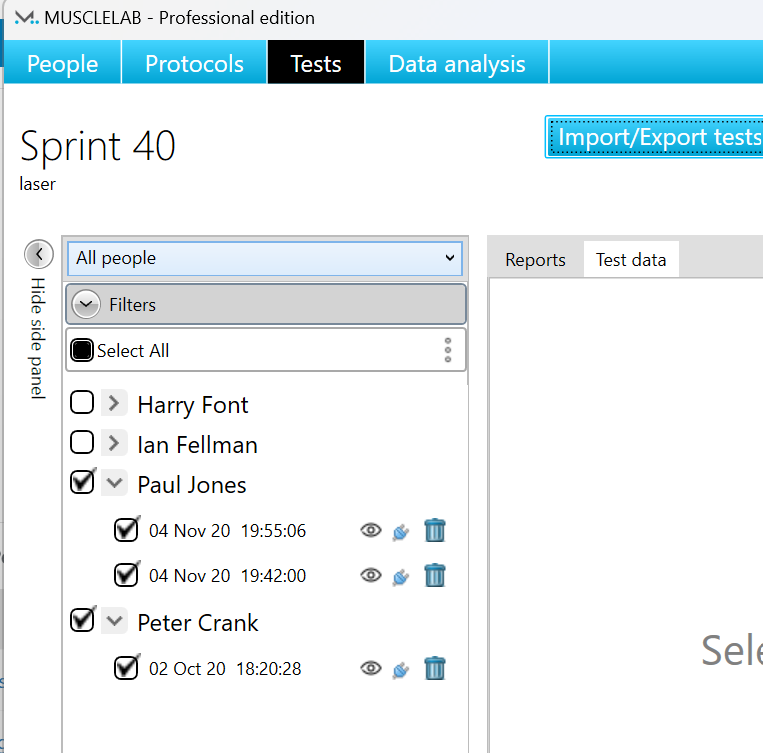Screen dimensions: 763x753
Task: Uncheck the Peter Crank checkbox
Action: point(82,620)
